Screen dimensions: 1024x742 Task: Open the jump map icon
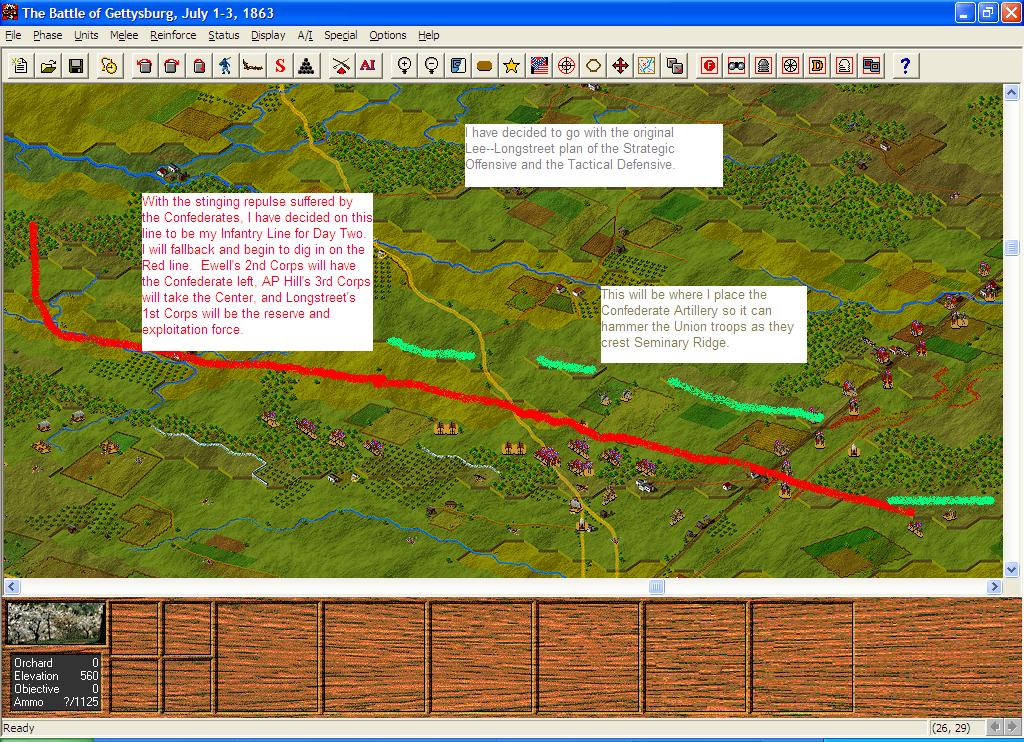[x=647, y=65]
